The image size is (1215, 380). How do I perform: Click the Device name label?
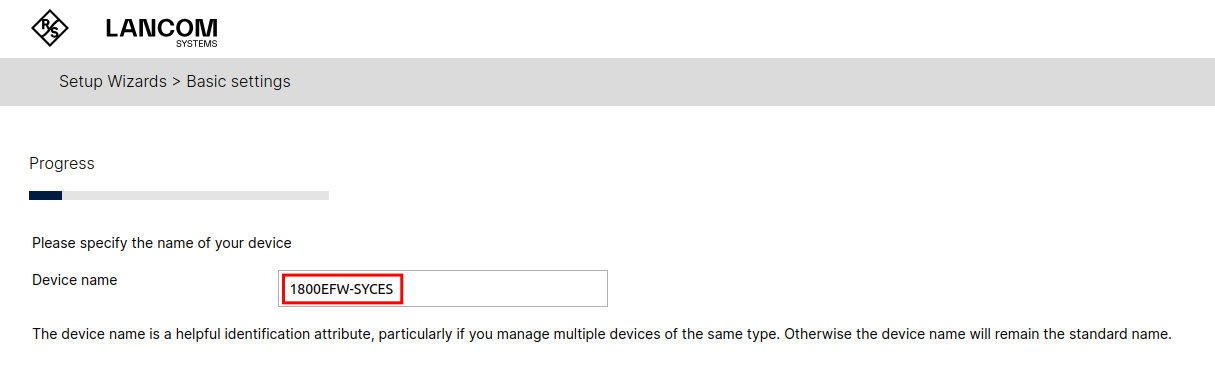click(x=74, y=280)
